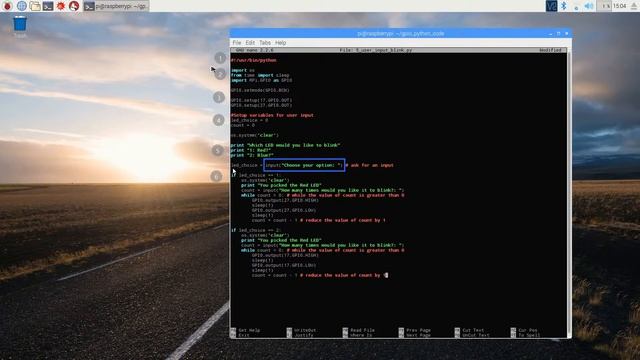
Task: Click the "from time import sleep" line
Action: (260, 75)
